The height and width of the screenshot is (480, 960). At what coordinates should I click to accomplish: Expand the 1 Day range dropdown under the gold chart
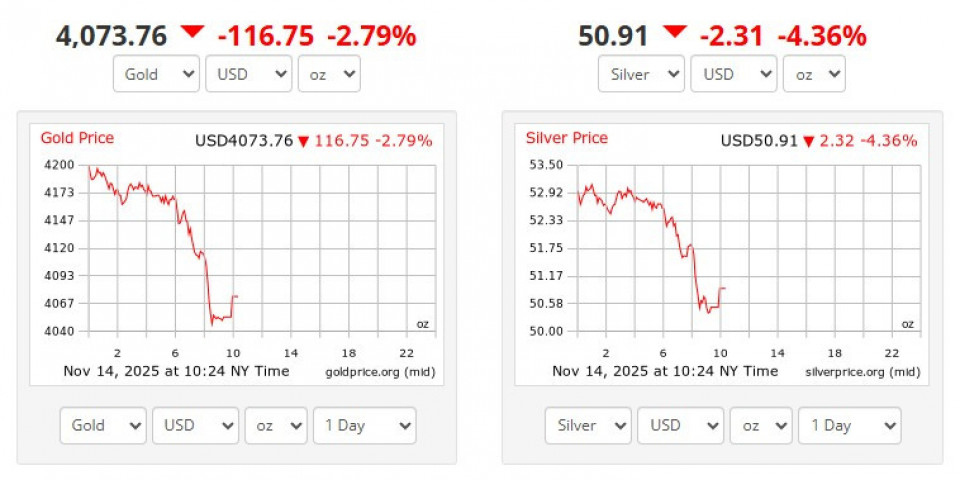[x=364, y=425]
